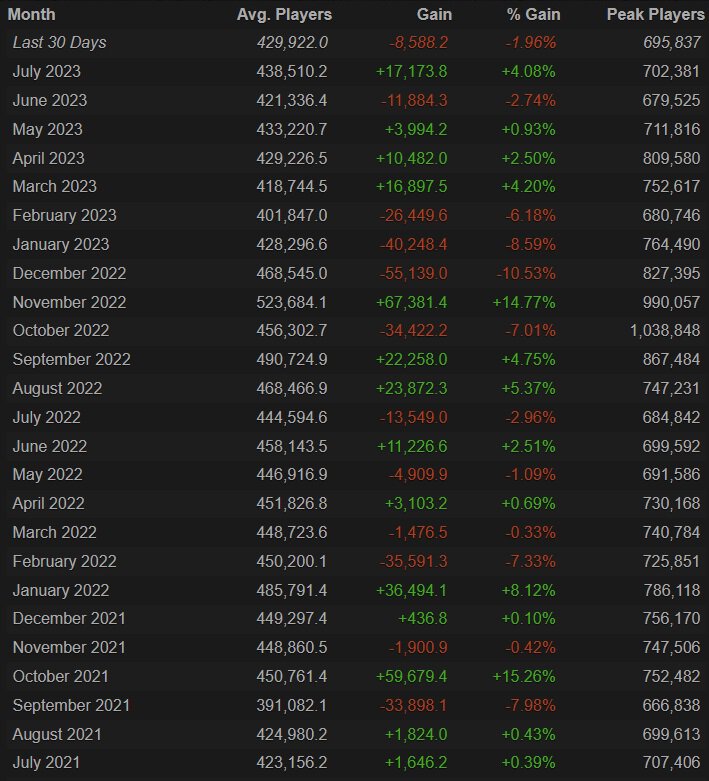Click average players value 401,847.0
The height and width of the screenshot is (781, 709).
pos(292,215)
